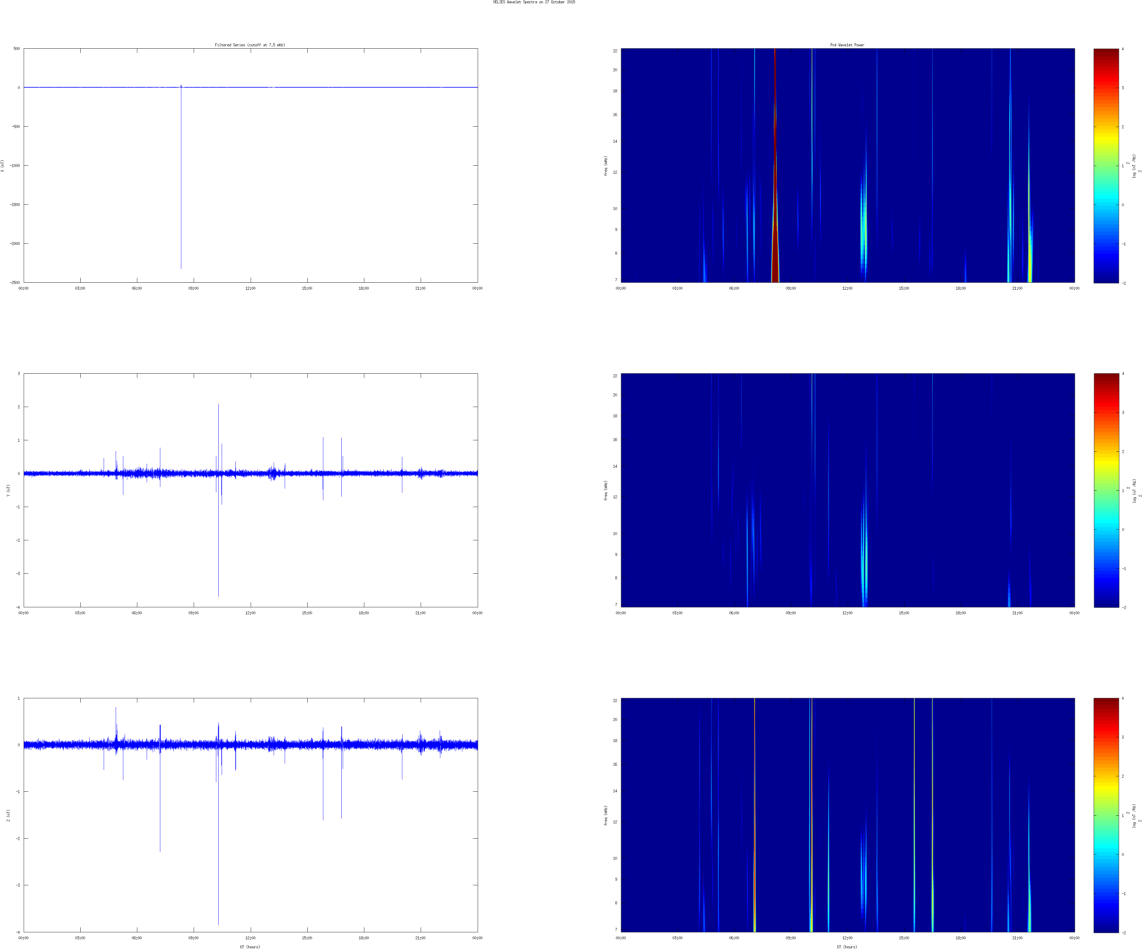Click the 'Freq (mHz)' axis label of the Z spectrogram
Viewport: 1142px width, 949px height.
tap(605, 815)
